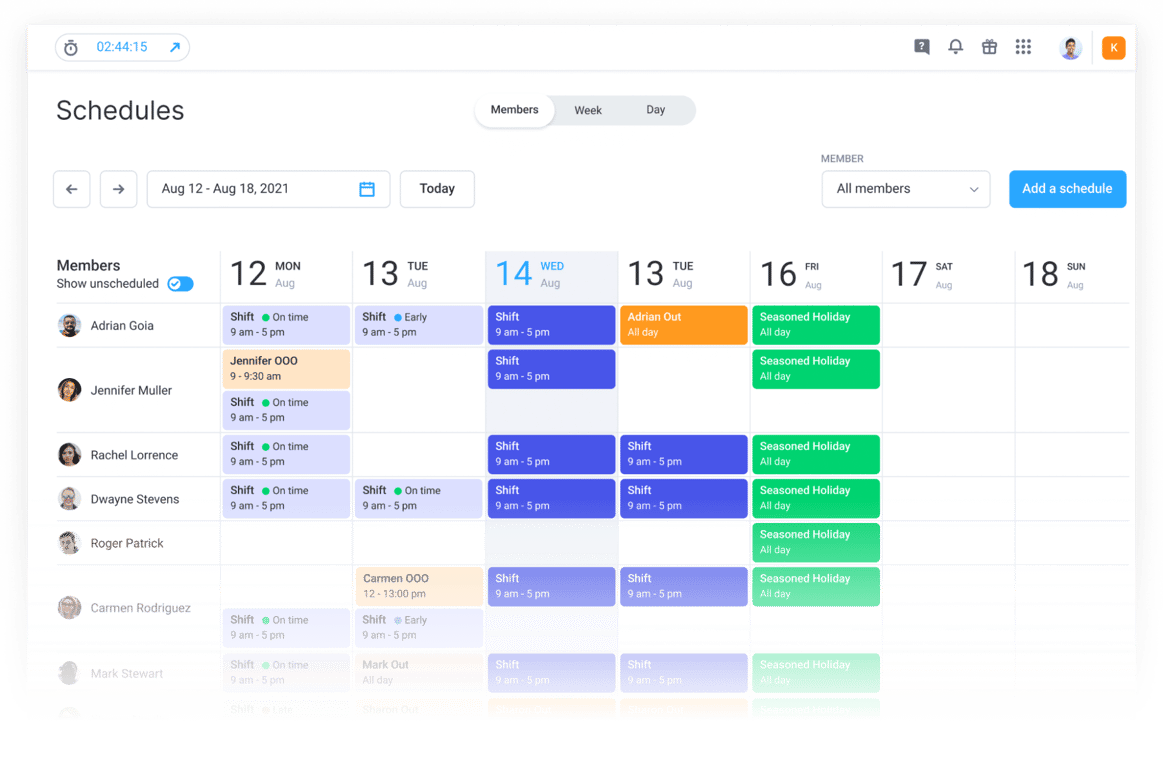The width and height of the screenshot is (1163, 768).
Task: Go to previous week with left arrow
Action: 71,189
